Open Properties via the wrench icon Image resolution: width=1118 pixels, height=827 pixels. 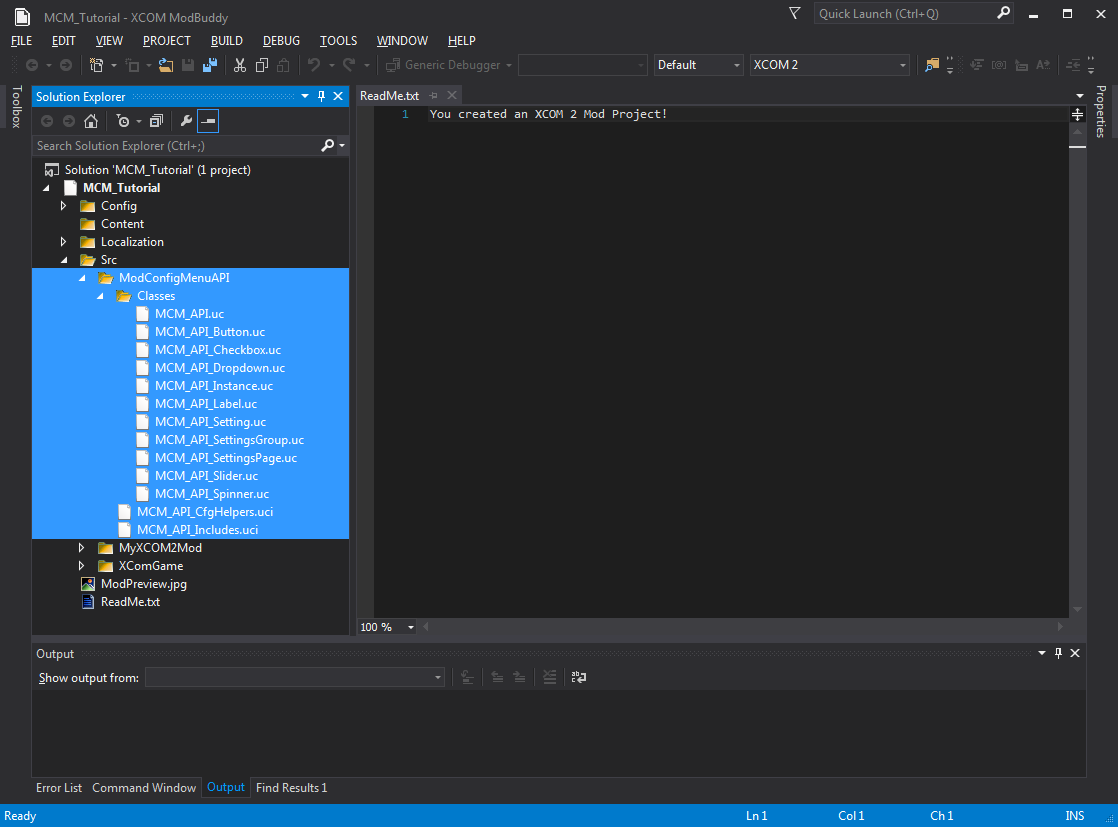(x=186, y=121)
